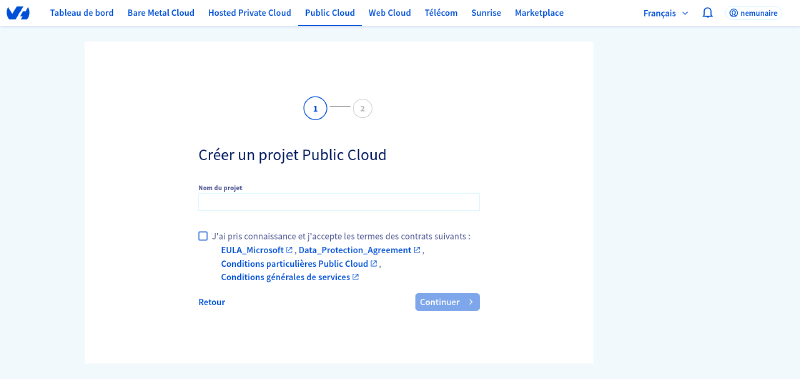
Task: Click the external-link icon beside EULA_Microsoft
Action: click(x=289, y=250)
